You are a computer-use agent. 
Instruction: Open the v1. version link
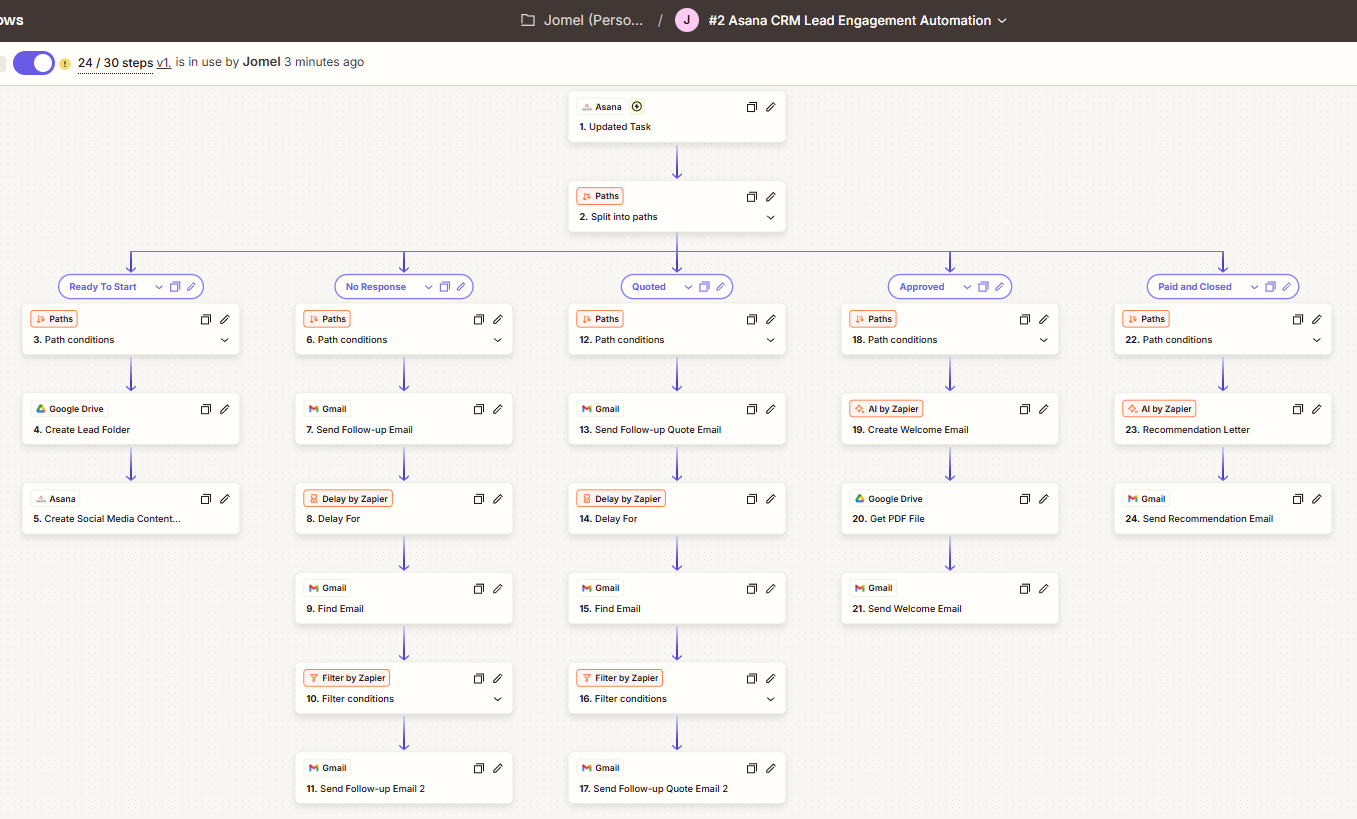coord(164,62)
